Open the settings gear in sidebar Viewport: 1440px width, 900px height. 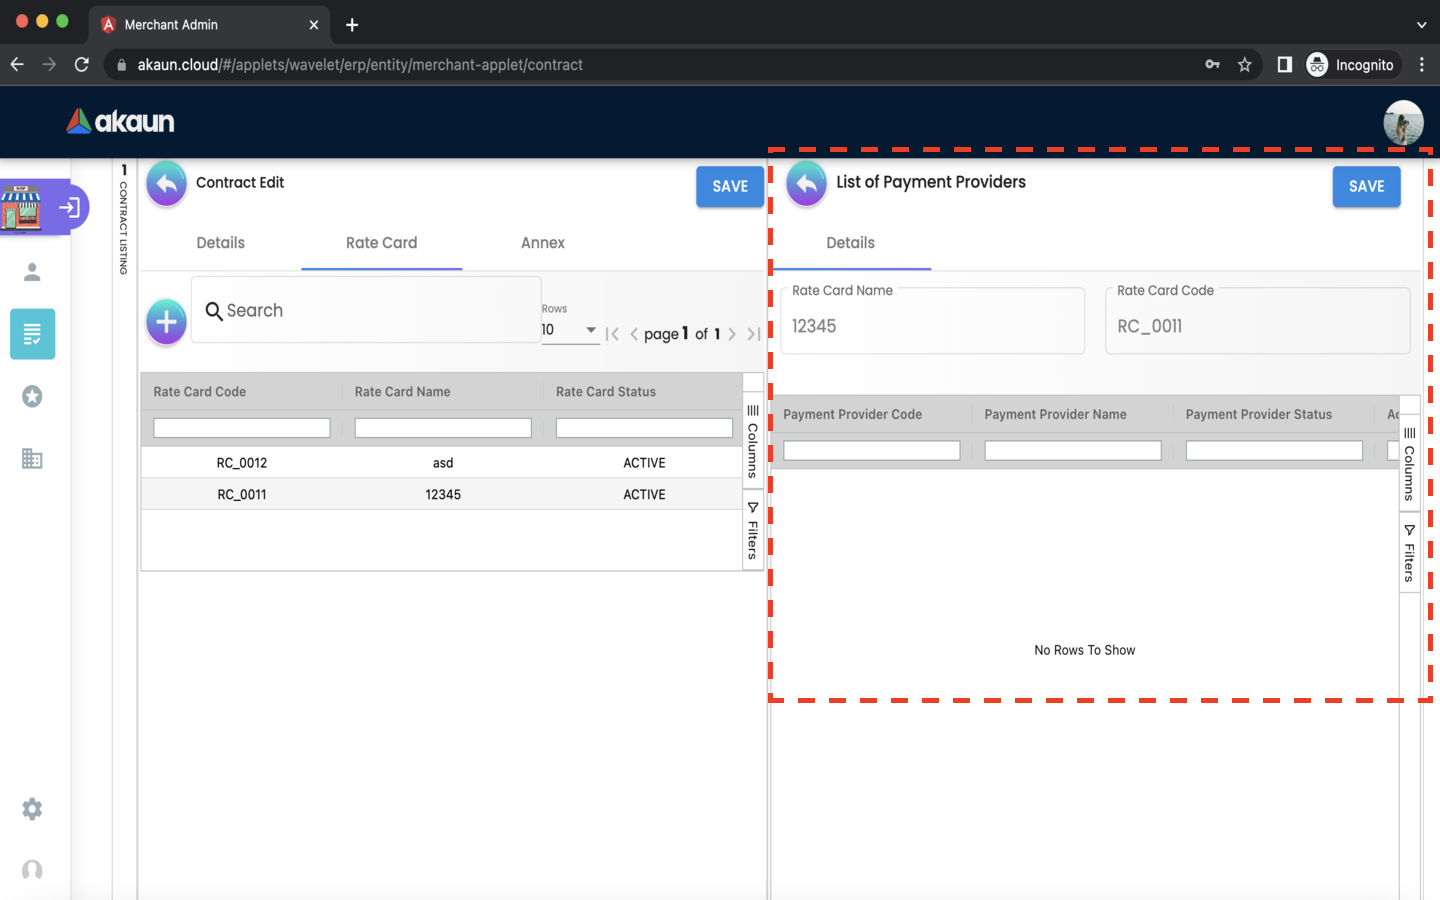click(32, 809)
